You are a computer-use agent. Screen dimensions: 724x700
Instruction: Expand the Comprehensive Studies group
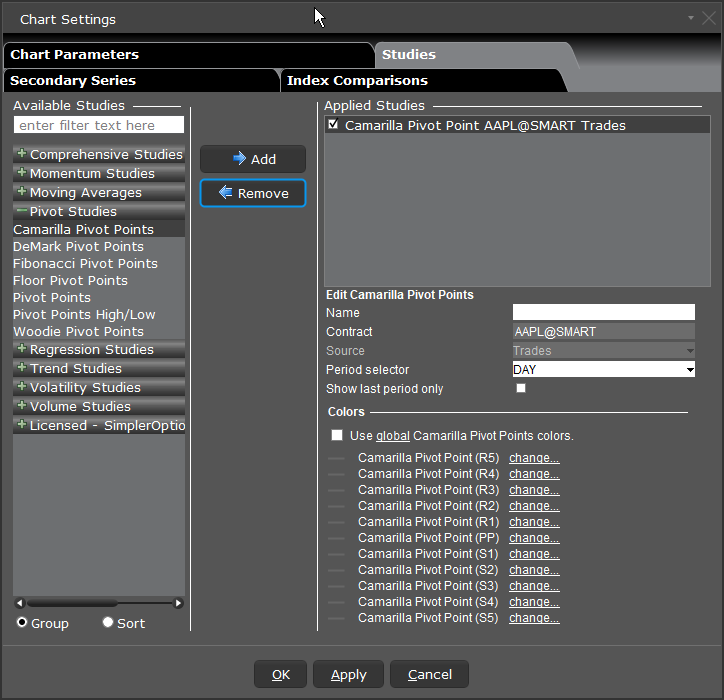tap(99, 154)
